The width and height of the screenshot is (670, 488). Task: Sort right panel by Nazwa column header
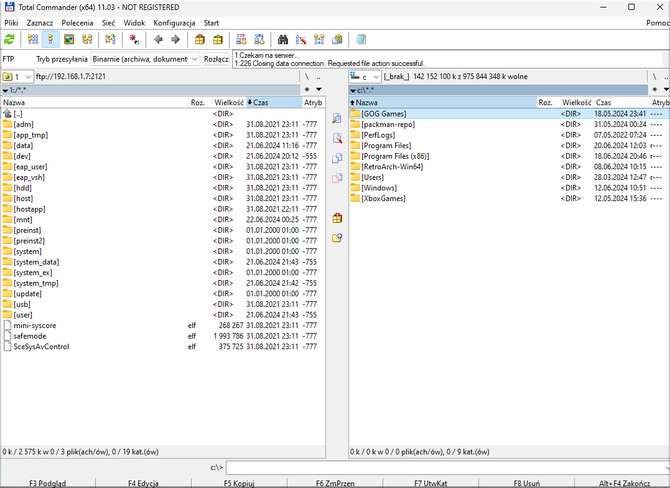(x=443, y=103)
